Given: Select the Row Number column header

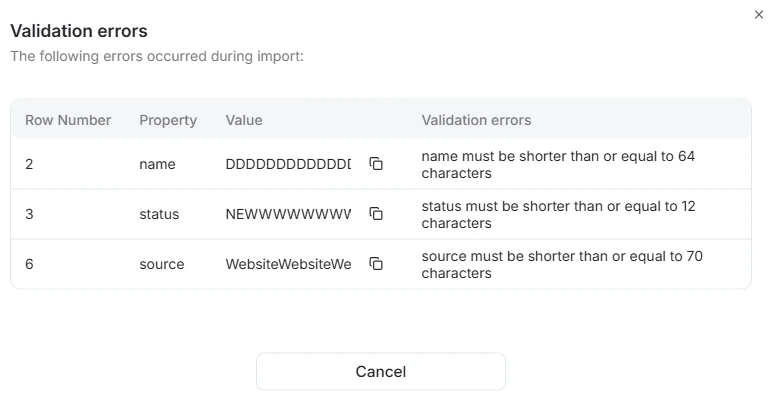Looking at the screenshot, I should point(68,120).
